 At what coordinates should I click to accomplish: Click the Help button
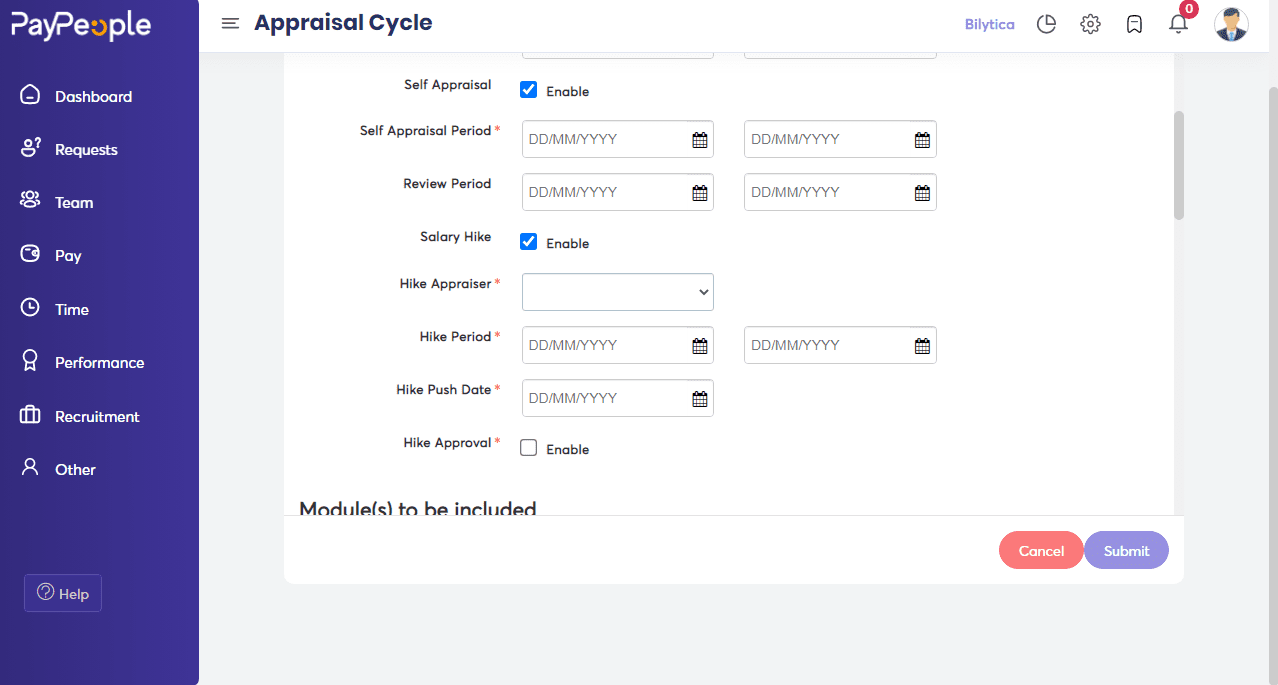click(63, 593)
